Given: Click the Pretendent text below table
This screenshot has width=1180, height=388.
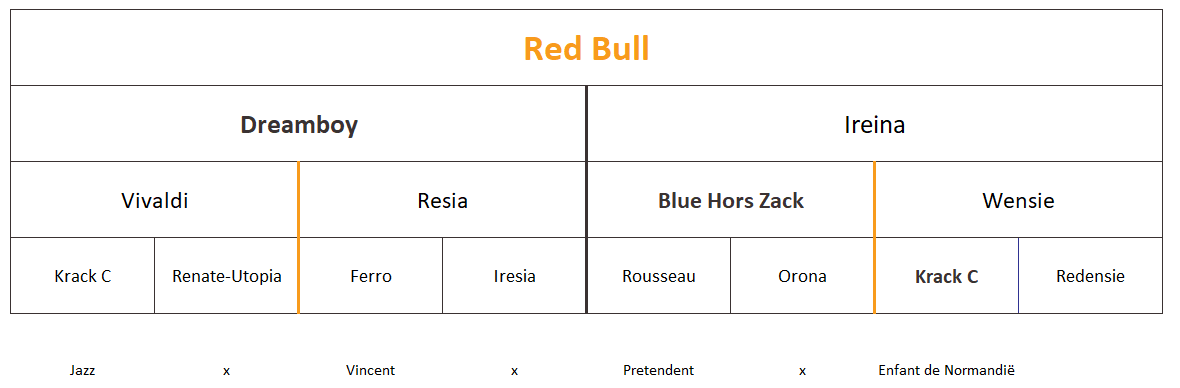Looking at the screenshot, I should pos(658,370).
